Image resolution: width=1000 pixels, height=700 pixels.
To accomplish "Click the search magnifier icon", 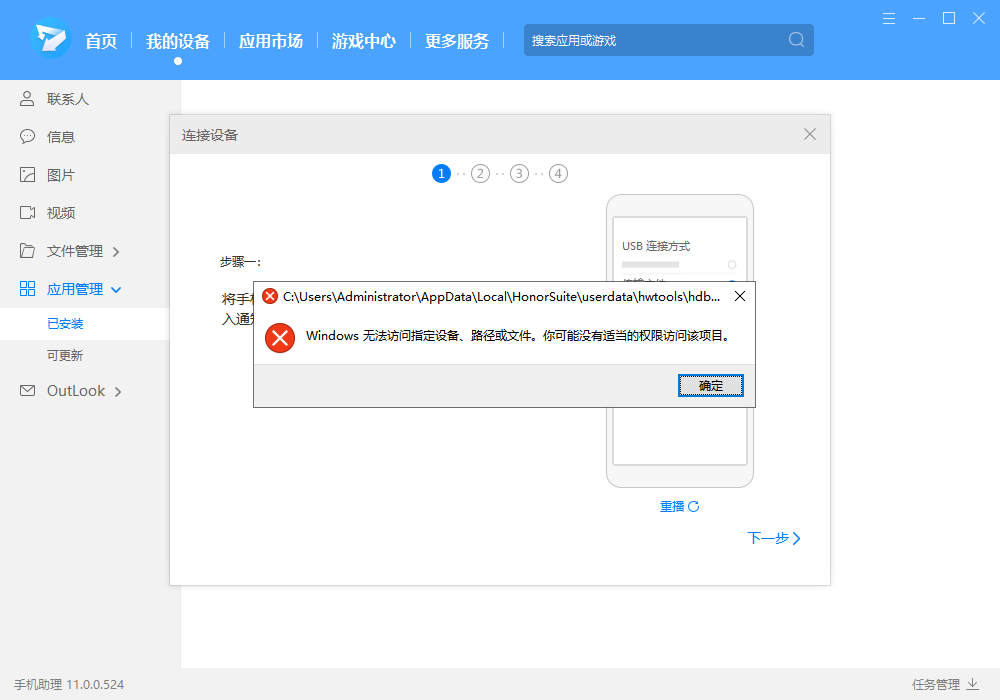I will pyautogui.click(x=796, y=40).
